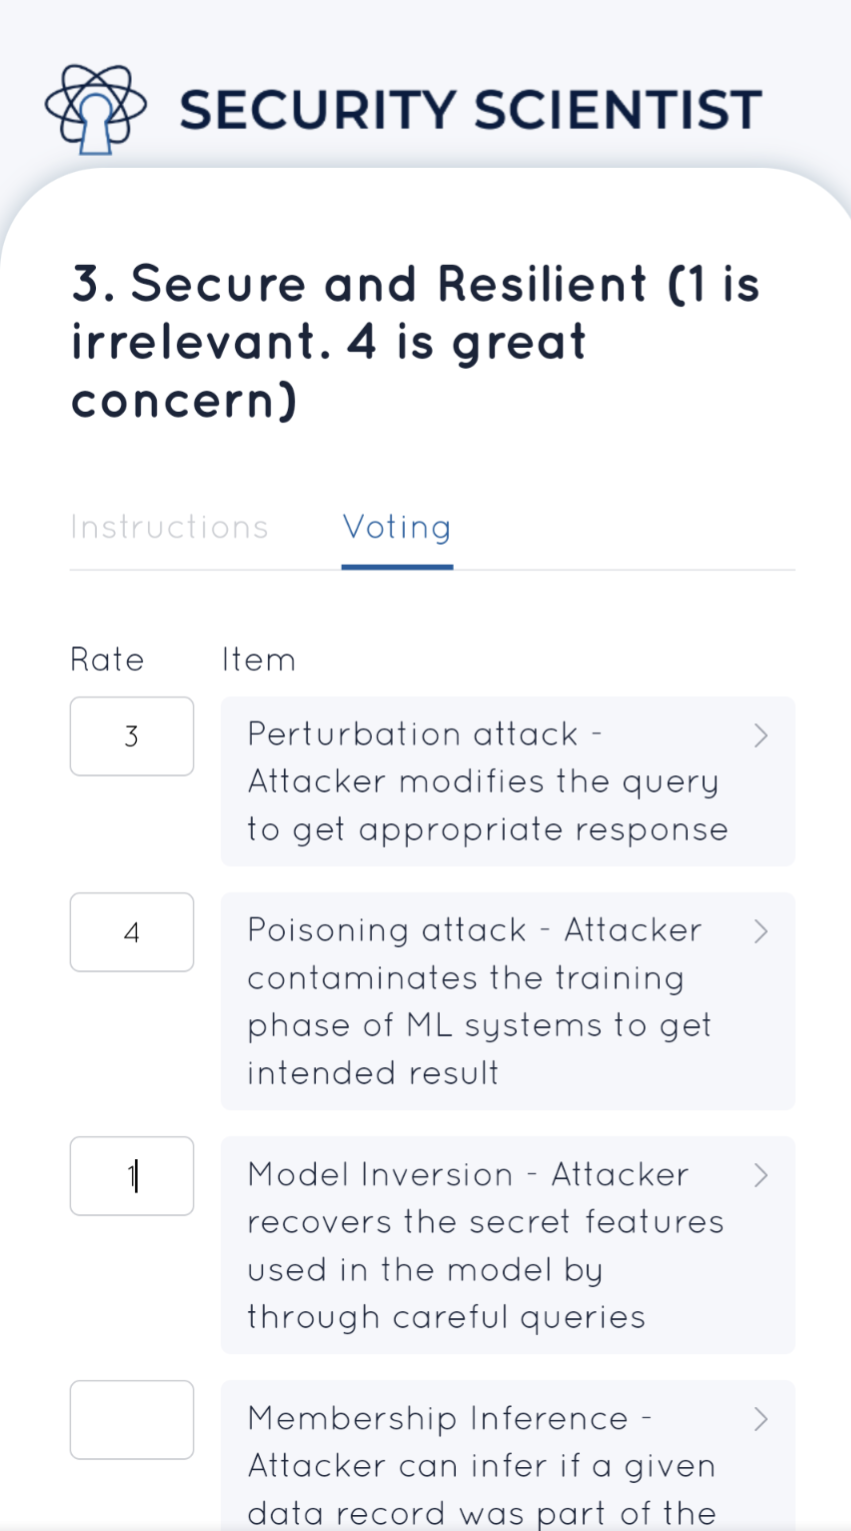Click the Item column header
Screen dimensions: 851x1531
pos(259,660)
